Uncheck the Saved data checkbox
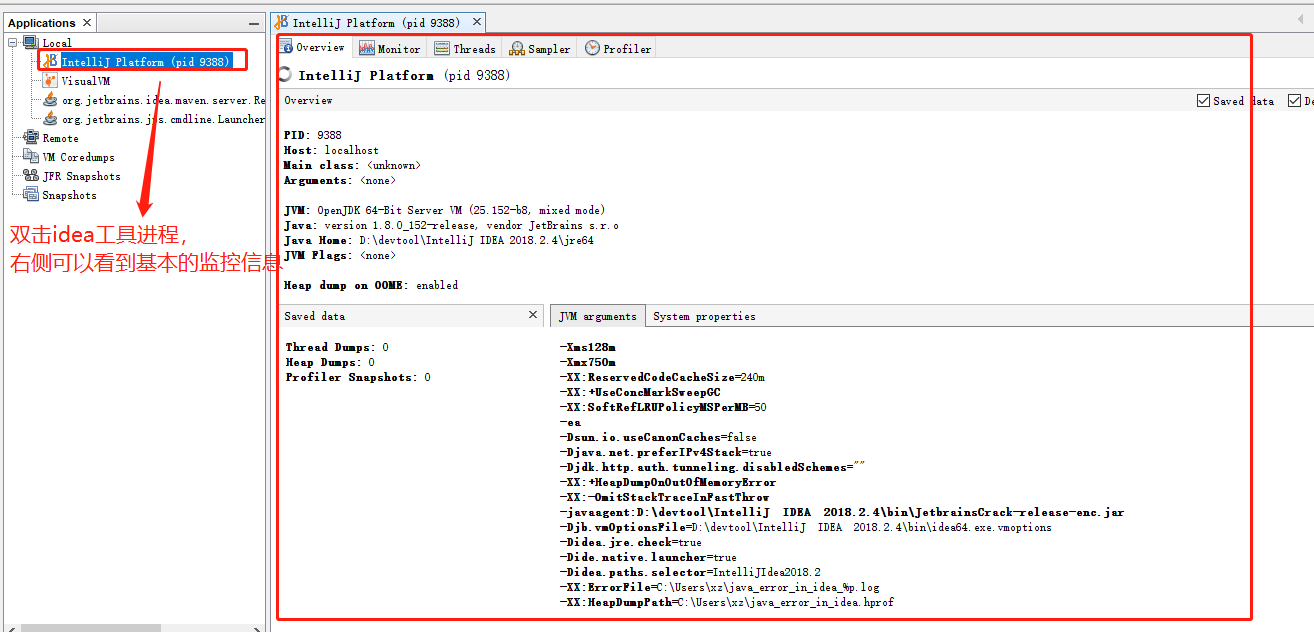Viewport: 1314px width, 632px height. coord(1203,101)
